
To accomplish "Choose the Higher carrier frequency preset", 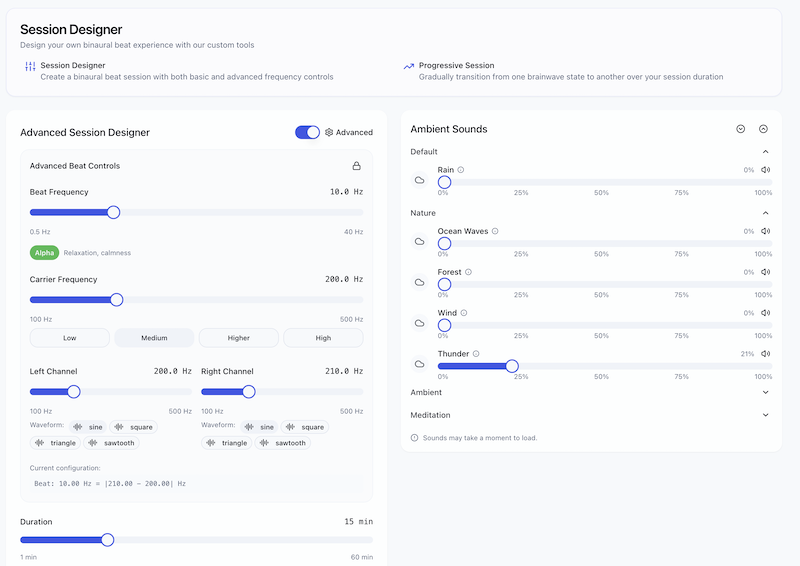I will coord(239,338).
